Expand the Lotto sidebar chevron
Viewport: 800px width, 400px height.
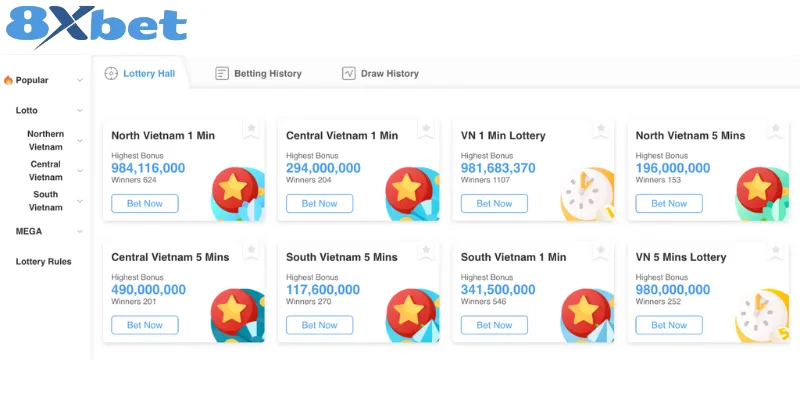point(80,111)
